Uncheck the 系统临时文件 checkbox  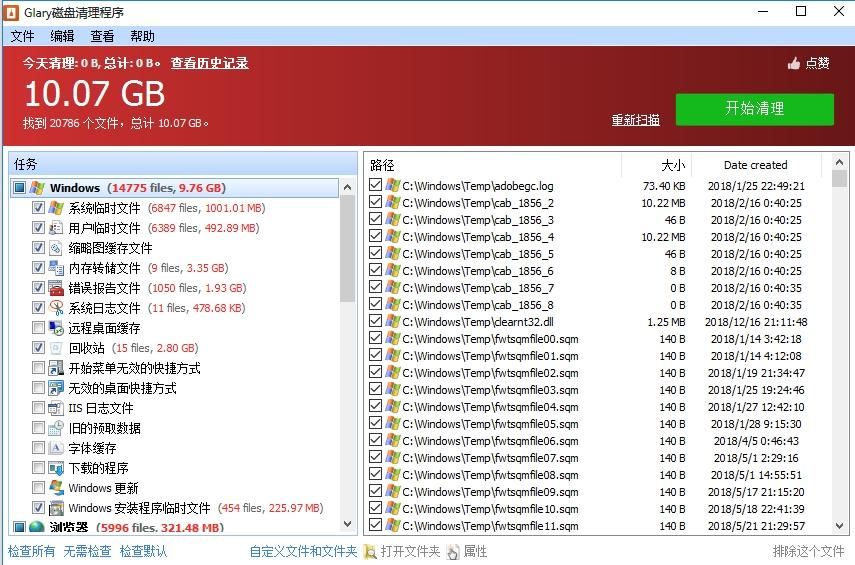tap(38, 208)
